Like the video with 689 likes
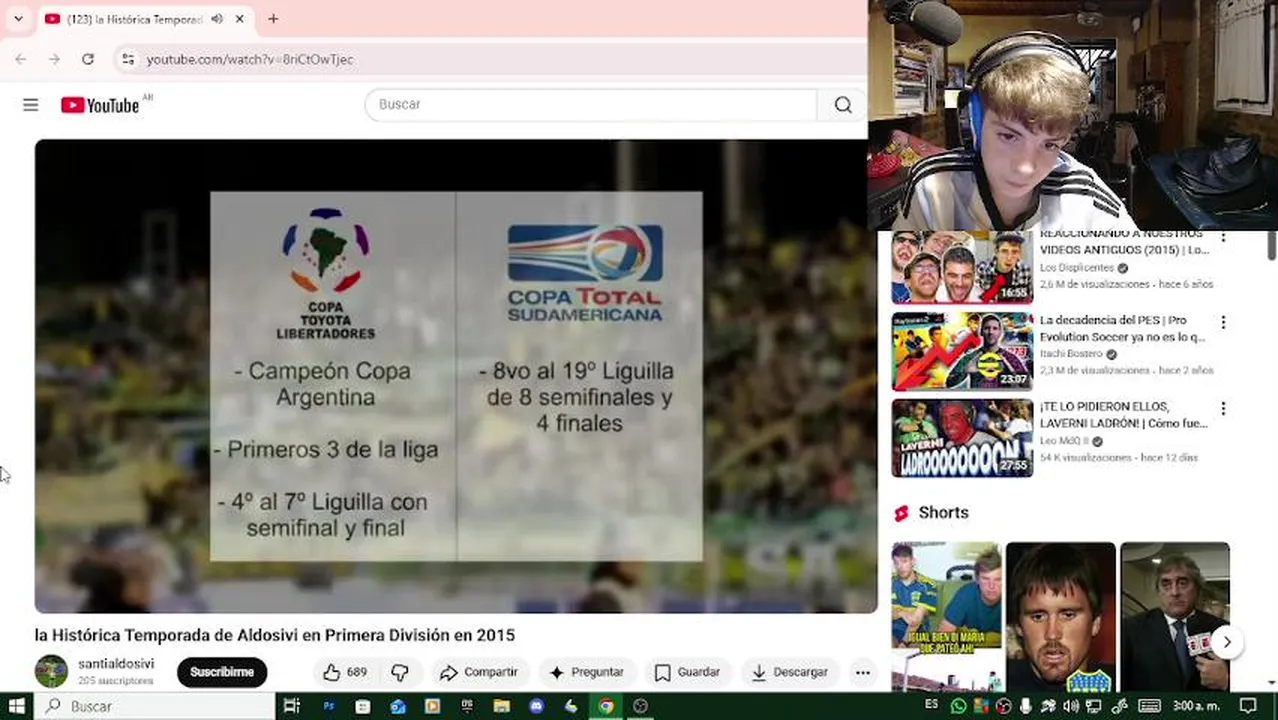1278x720 pixels. 345,672
